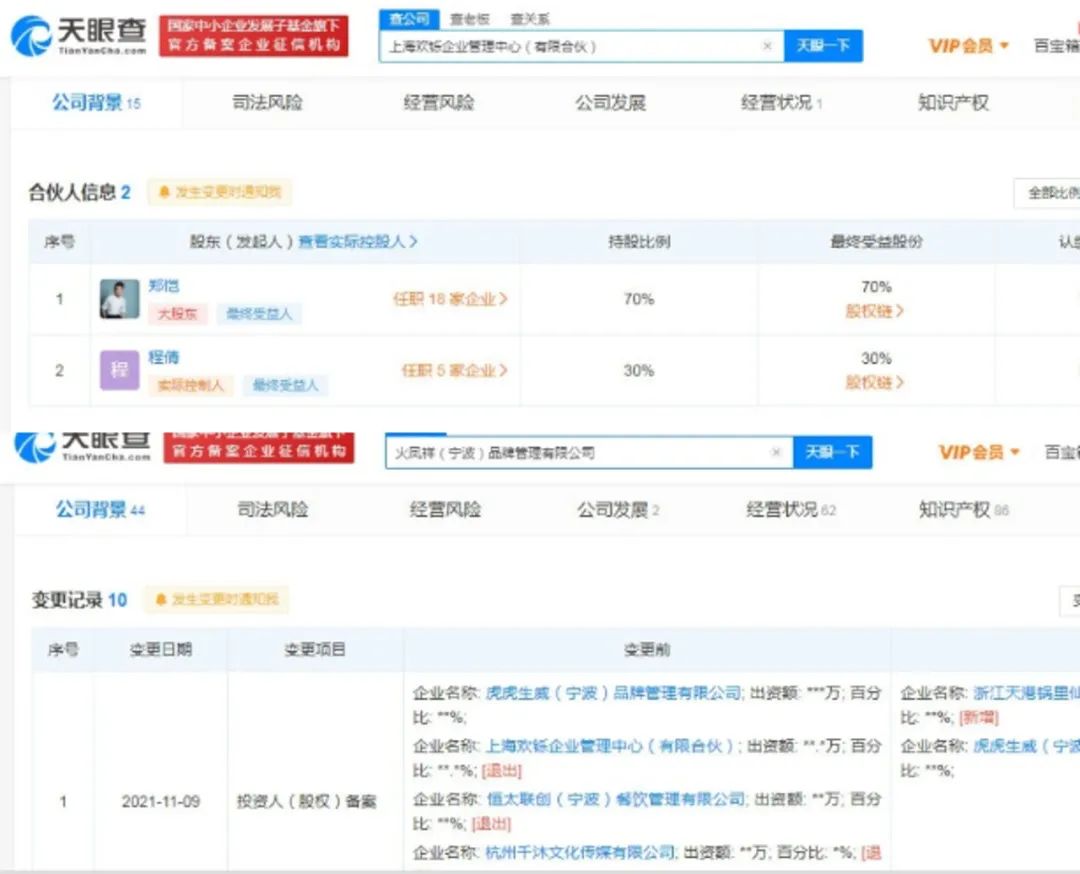Click 天眼一下 next to the 火凤祥 search
The height and width of the screenshot is (874, 1080).
pos(833,452)
